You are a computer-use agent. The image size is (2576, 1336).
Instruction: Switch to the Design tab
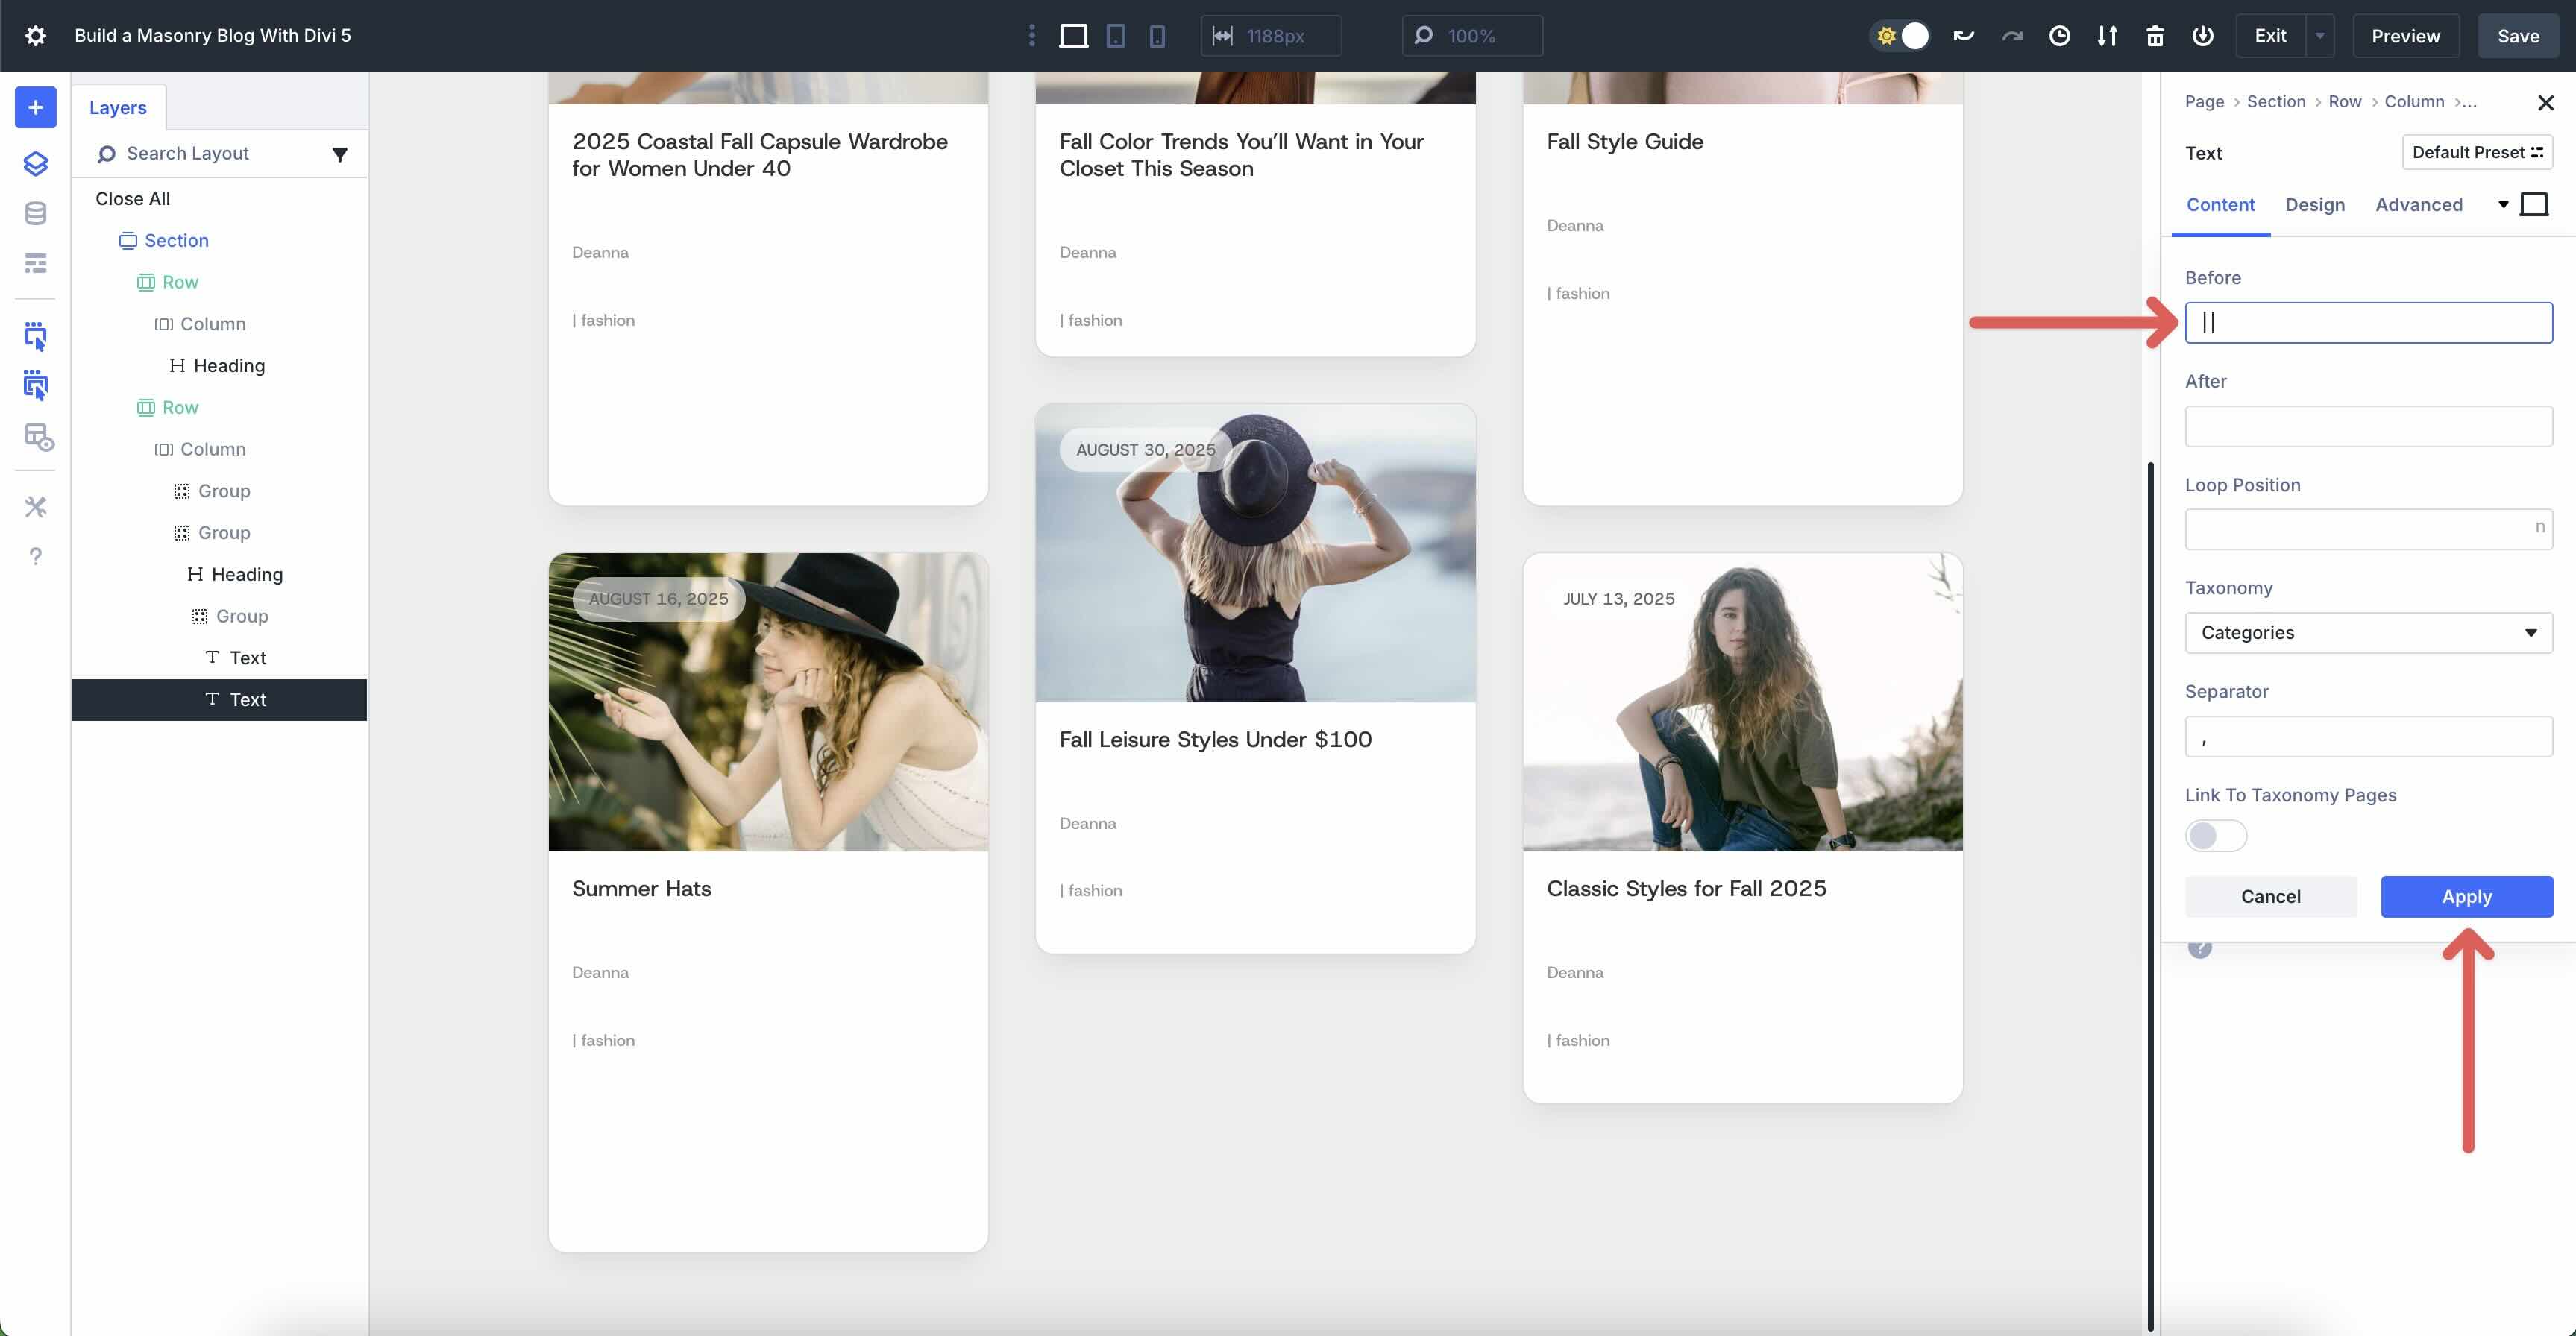pos(2315,204)
